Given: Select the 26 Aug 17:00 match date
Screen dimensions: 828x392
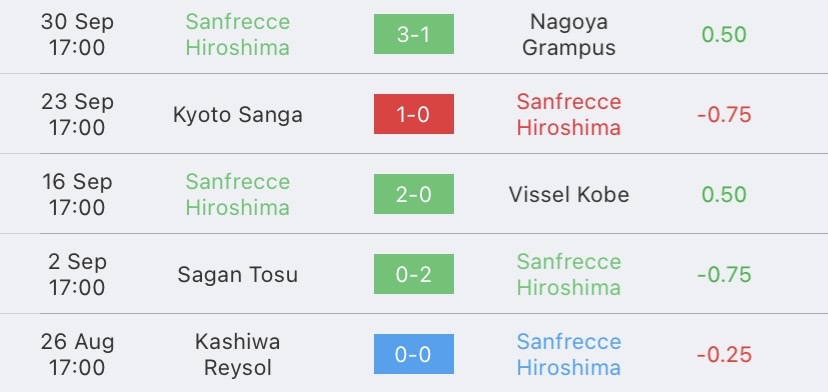Looking at the screenshot, I should [77, 354].
